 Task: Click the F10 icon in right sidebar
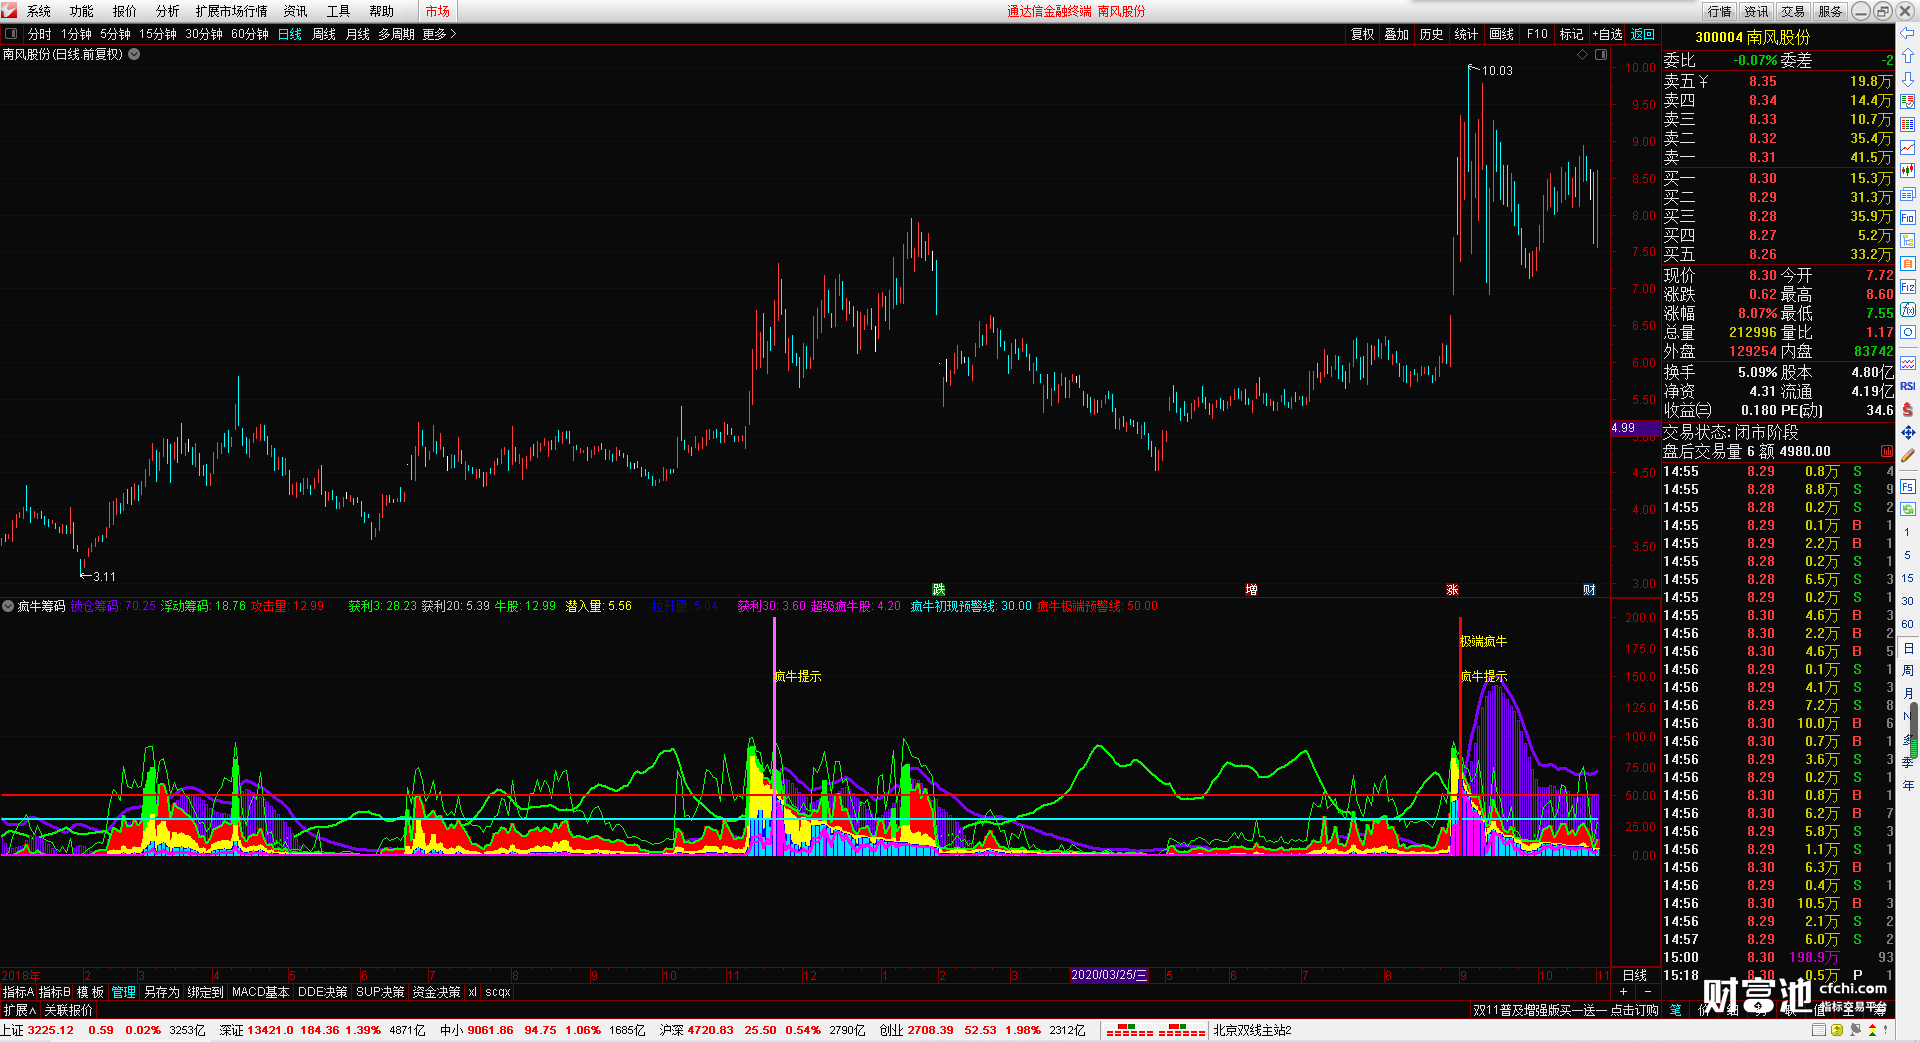click(x=1908, y=218)
